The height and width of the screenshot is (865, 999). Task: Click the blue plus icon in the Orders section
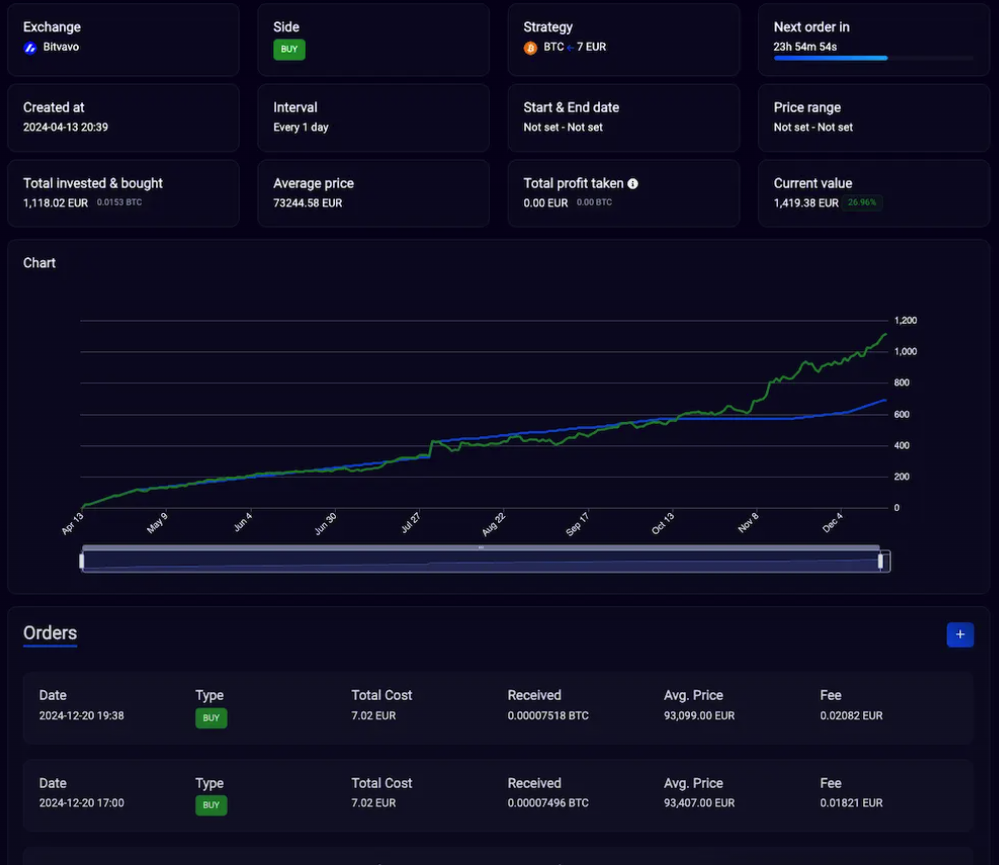coord(960,635)
